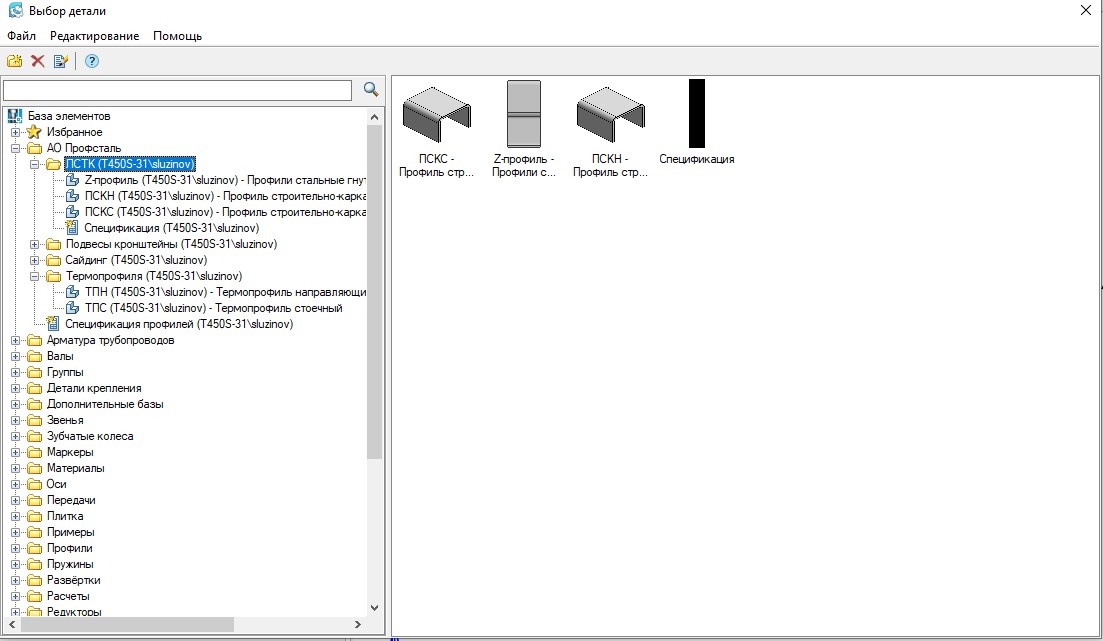Viewport: 1103px width, 641px height.
Task: Click the red delete X toolbar icon
Action: tap(38, 61)
